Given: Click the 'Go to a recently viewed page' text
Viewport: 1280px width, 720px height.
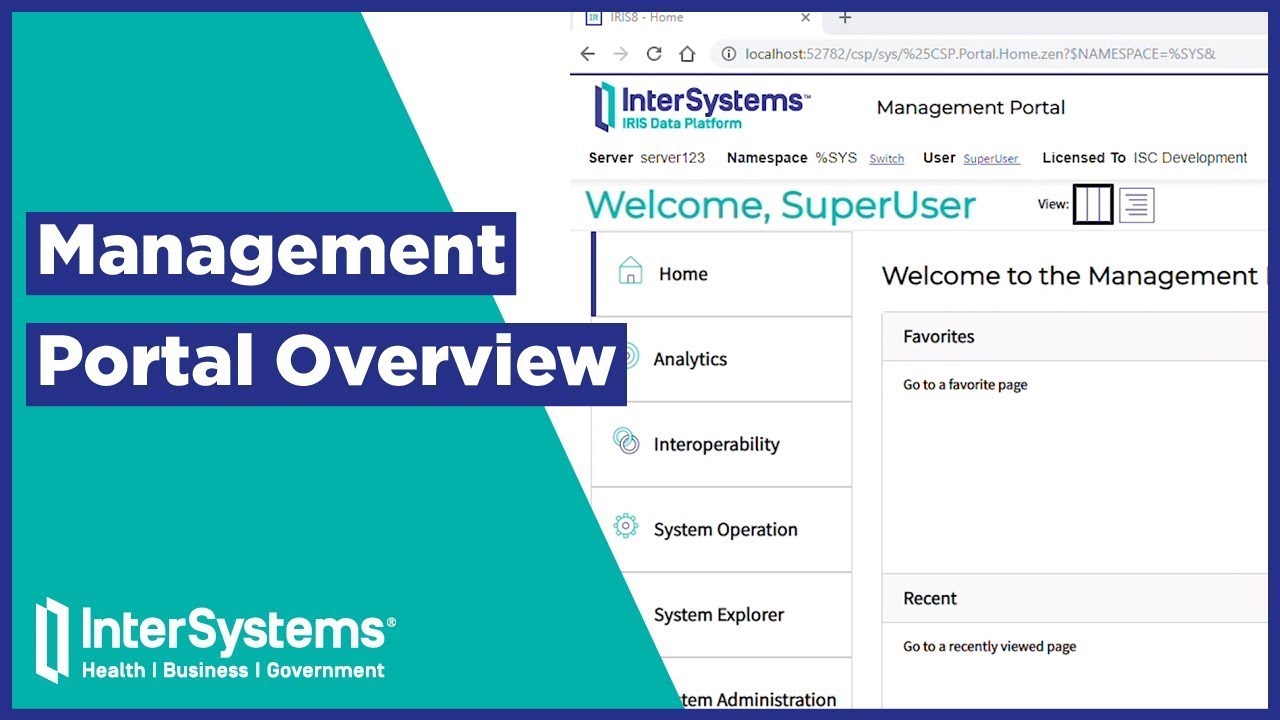Looking at the screenshot, I should click(x=990, y=647).
